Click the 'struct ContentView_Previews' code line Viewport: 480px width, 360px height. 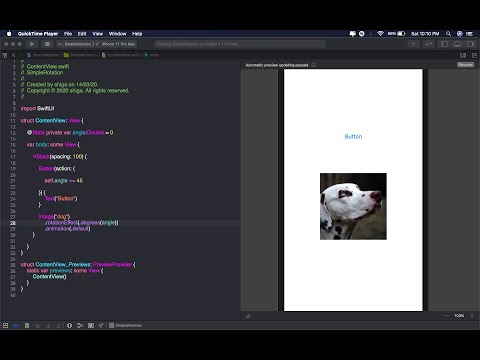[78, 264]
